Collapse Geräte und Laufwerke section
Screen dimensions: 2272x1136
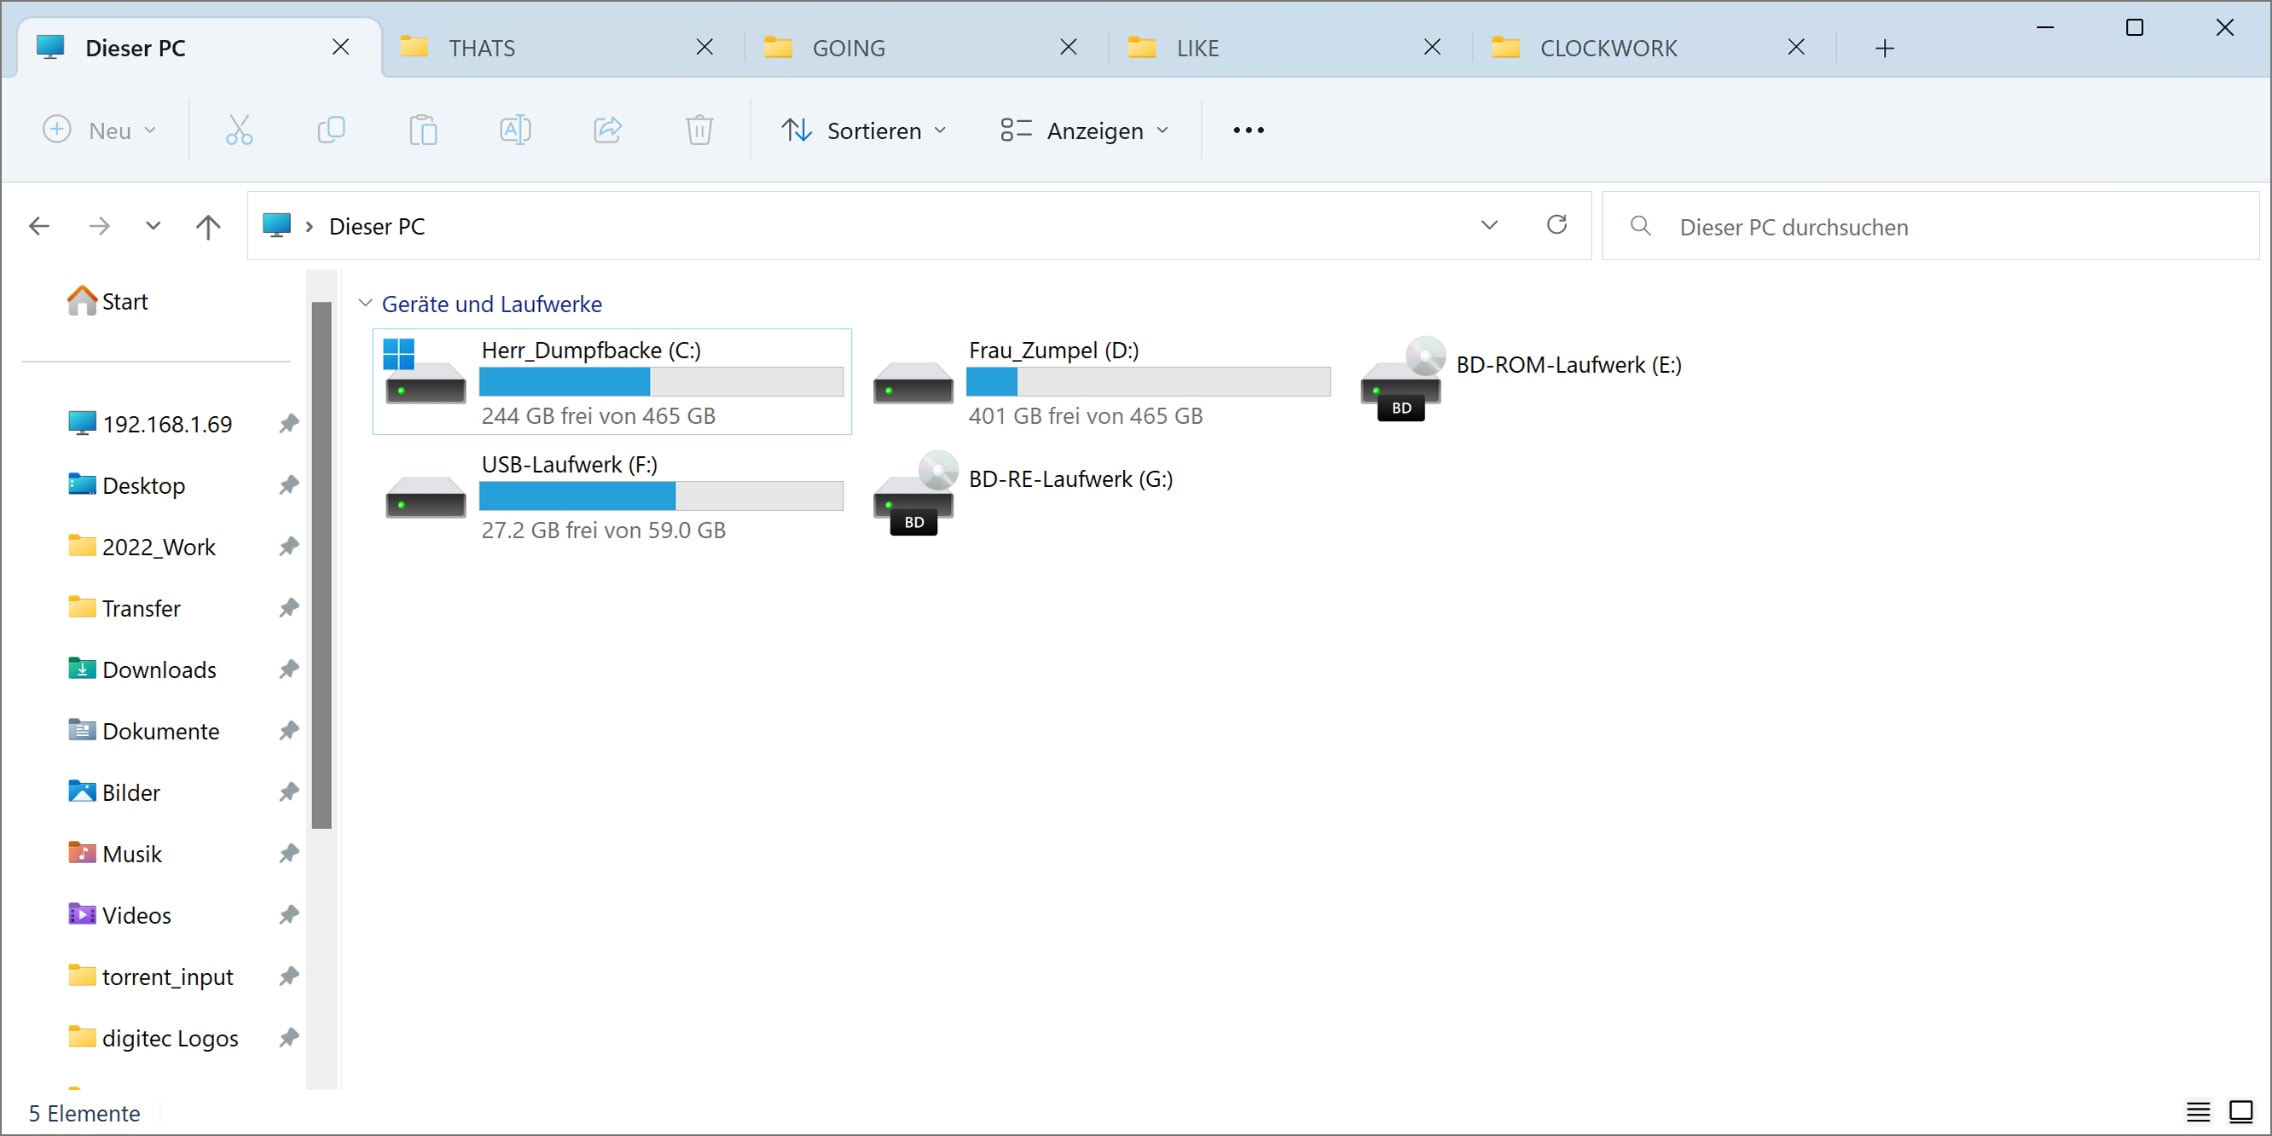(x=365, y=303)
